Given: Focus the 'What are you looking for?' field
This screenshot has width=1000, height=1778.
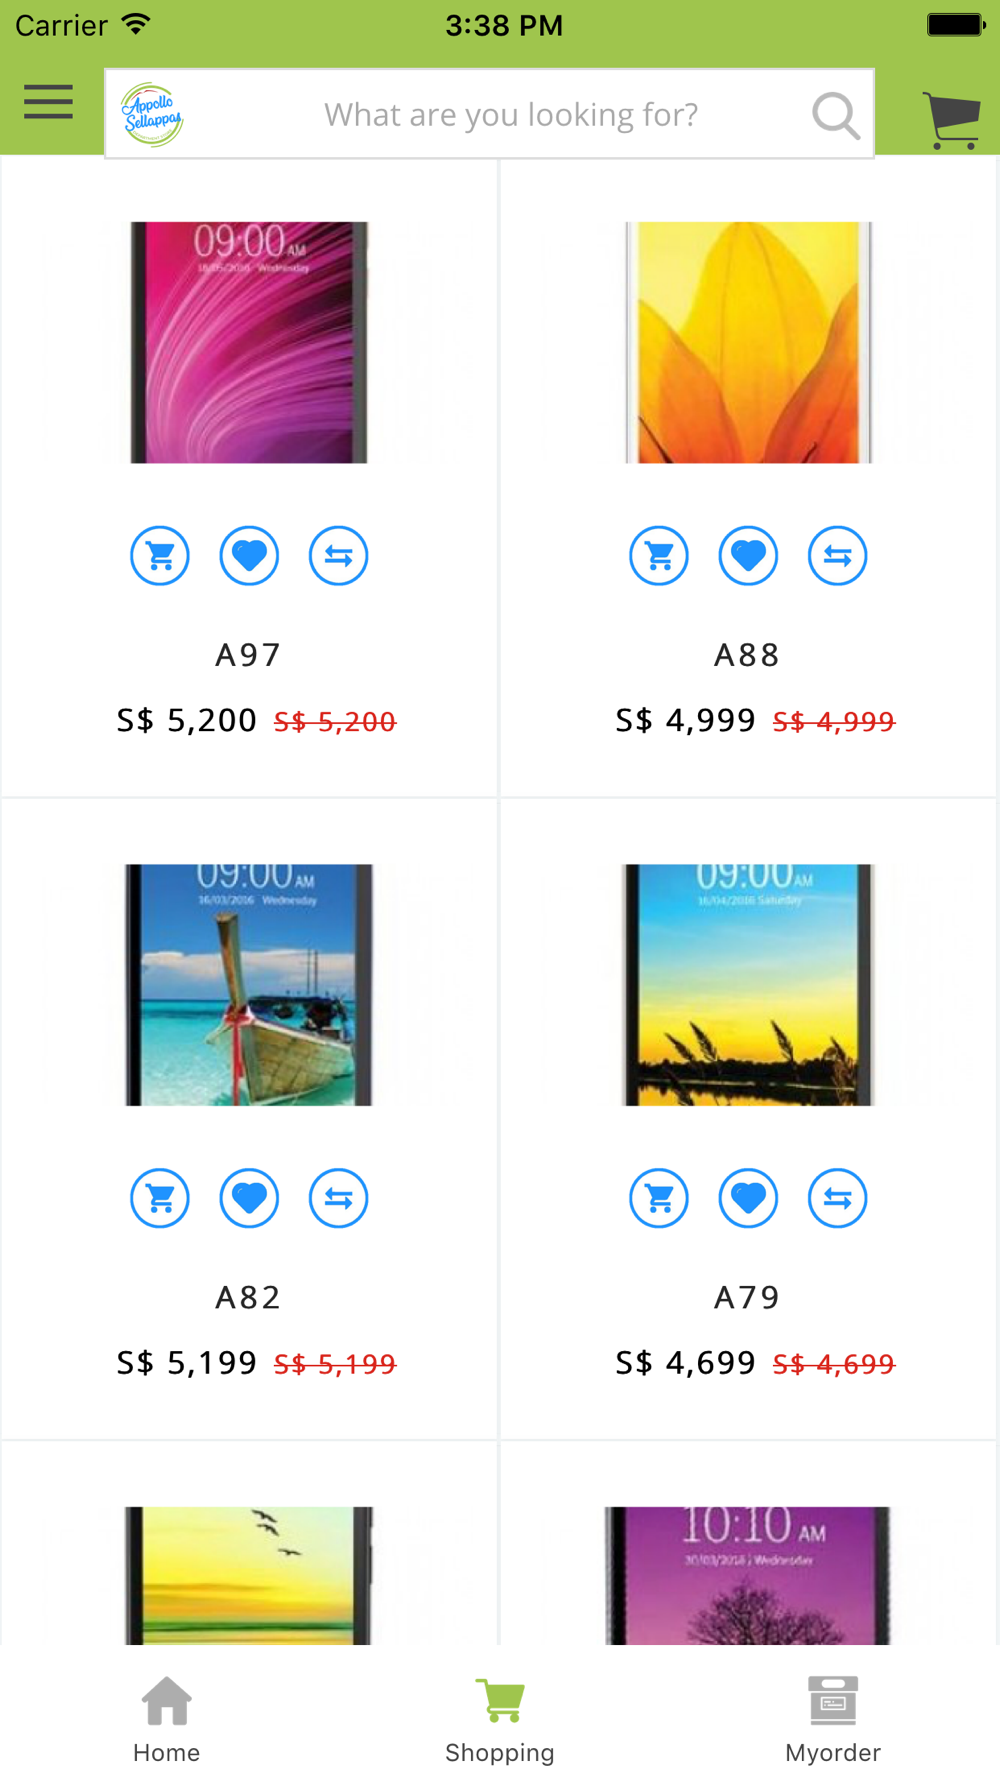Looking at the screenshot, I should (x=510, y=115).
